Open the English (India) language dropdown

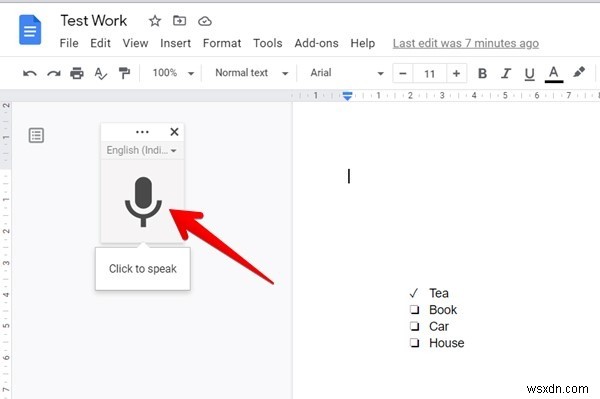[142, 150]
